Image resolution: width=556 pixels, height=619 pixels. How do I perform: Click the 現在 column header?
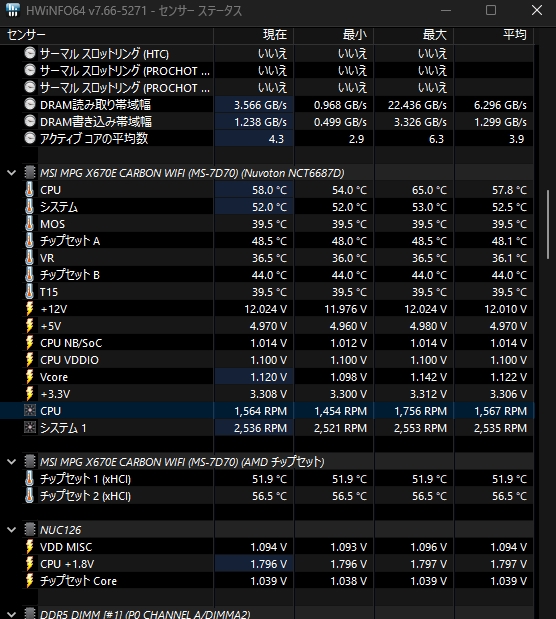254,35
